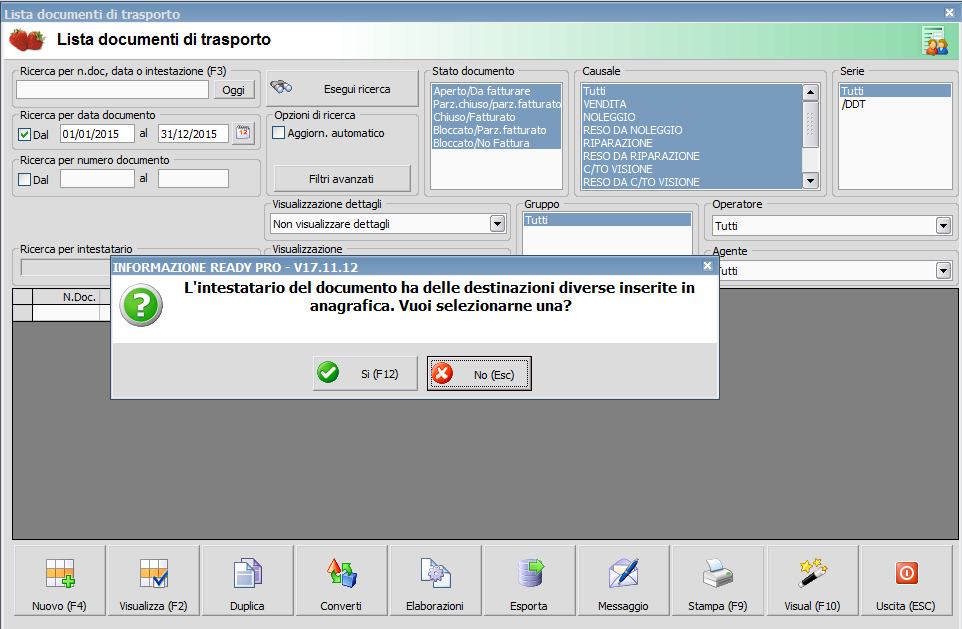Click Stampa (F9) print button
962x629 pixels.
pyautogui.click(x=717, y=581)
